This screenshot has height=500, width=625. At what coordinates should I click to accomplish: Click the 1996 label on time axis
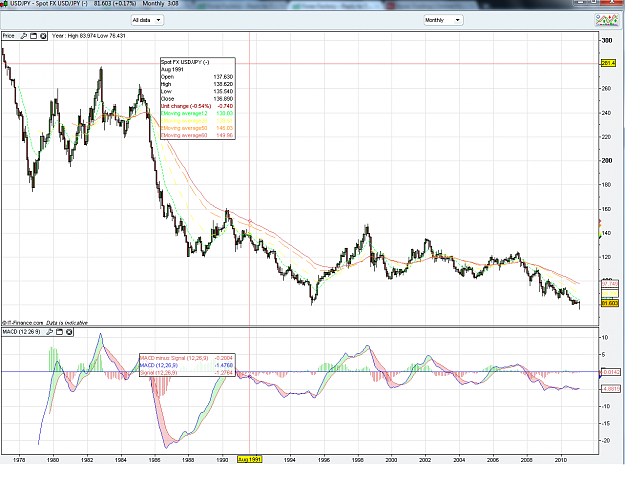click(324, 460)
